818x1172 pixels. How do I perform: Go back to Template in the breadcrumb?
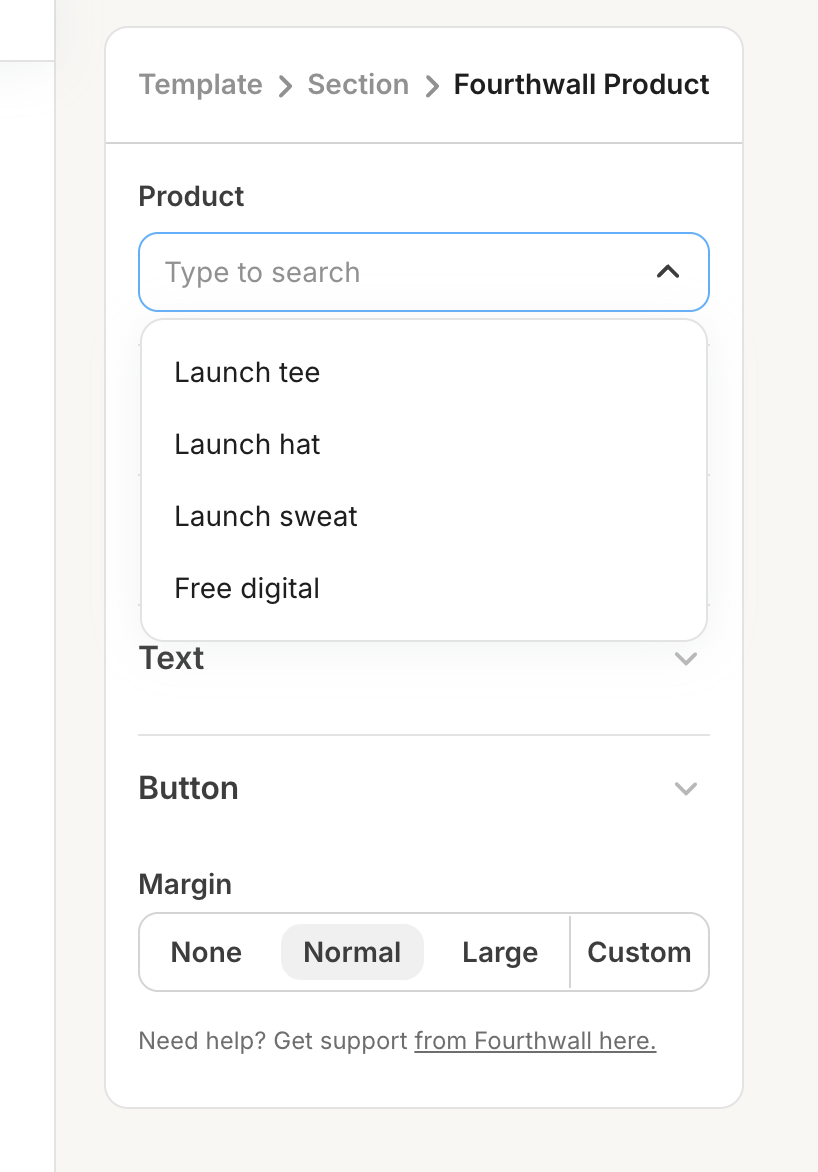pos(200,85)
